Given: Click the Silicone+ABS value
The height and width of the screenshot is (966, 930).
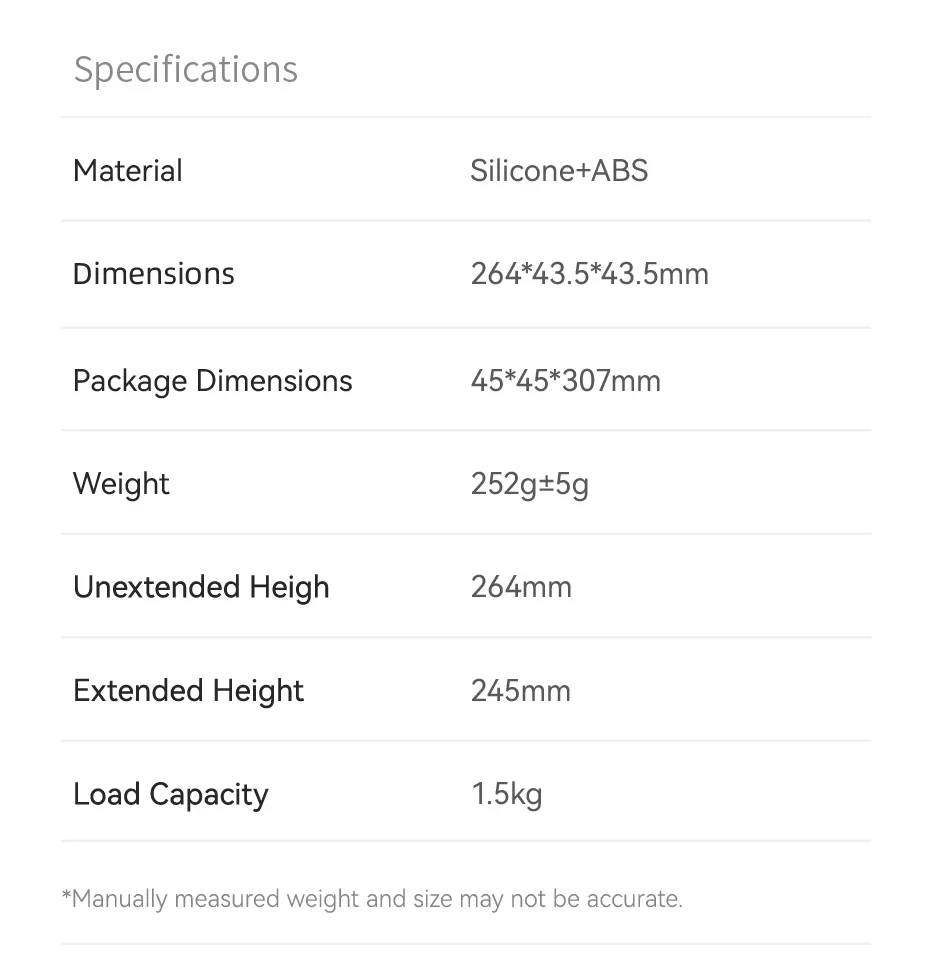Looking at the screenshot, I should [559, 171].
